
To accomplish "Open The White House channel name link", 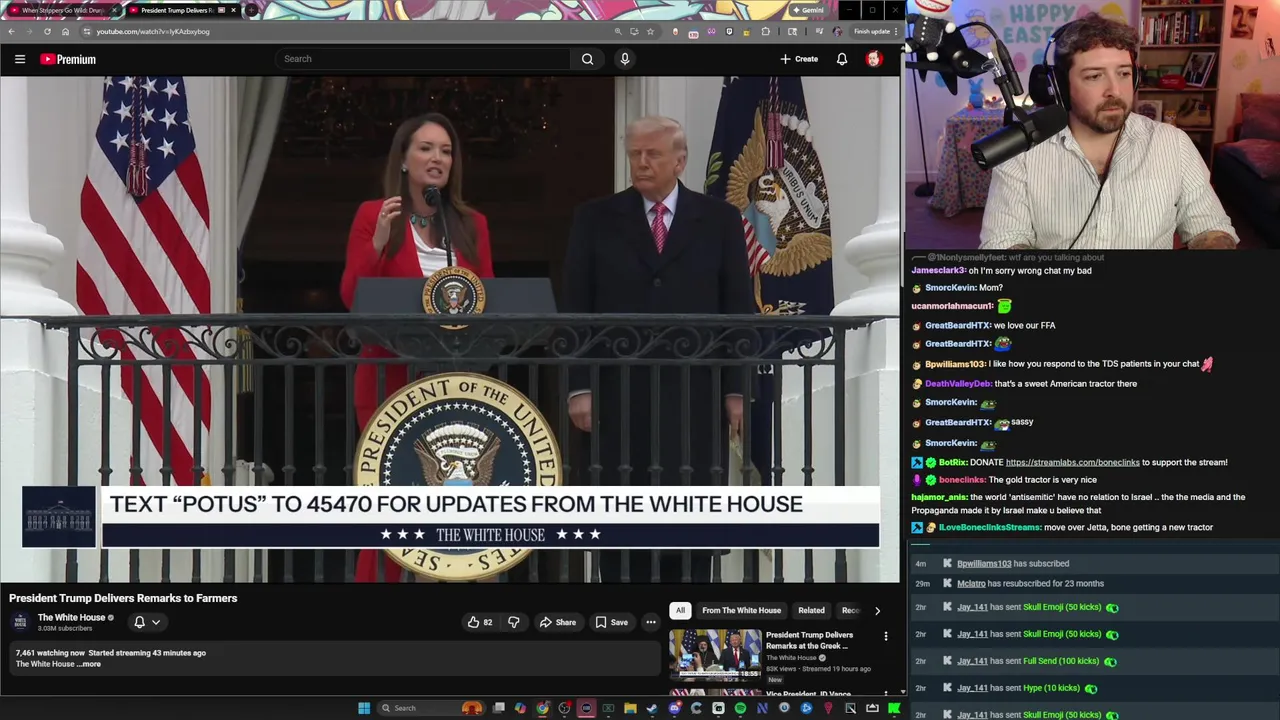I will click(71, 617).
